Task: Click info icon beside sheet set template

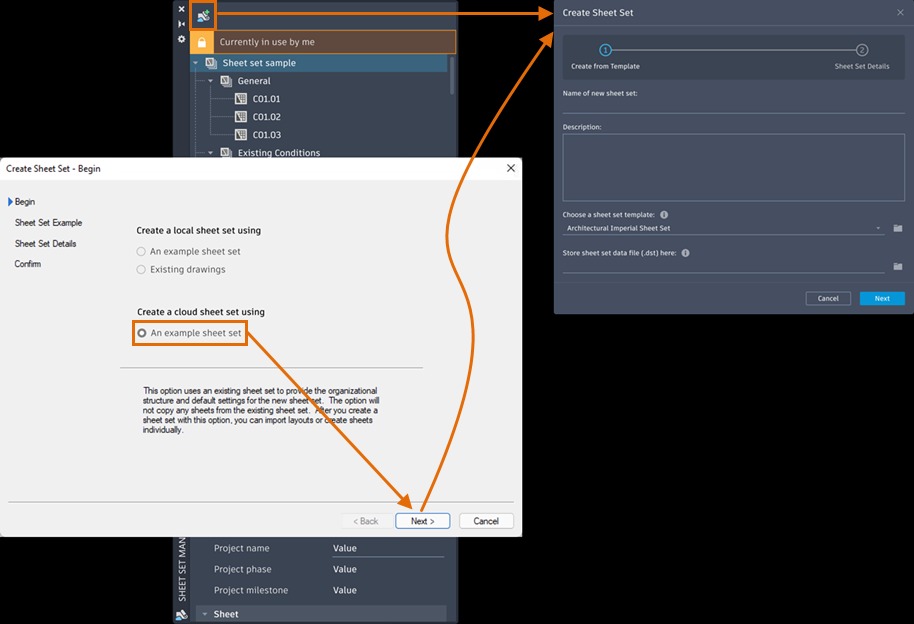Action: coord(664,215)
